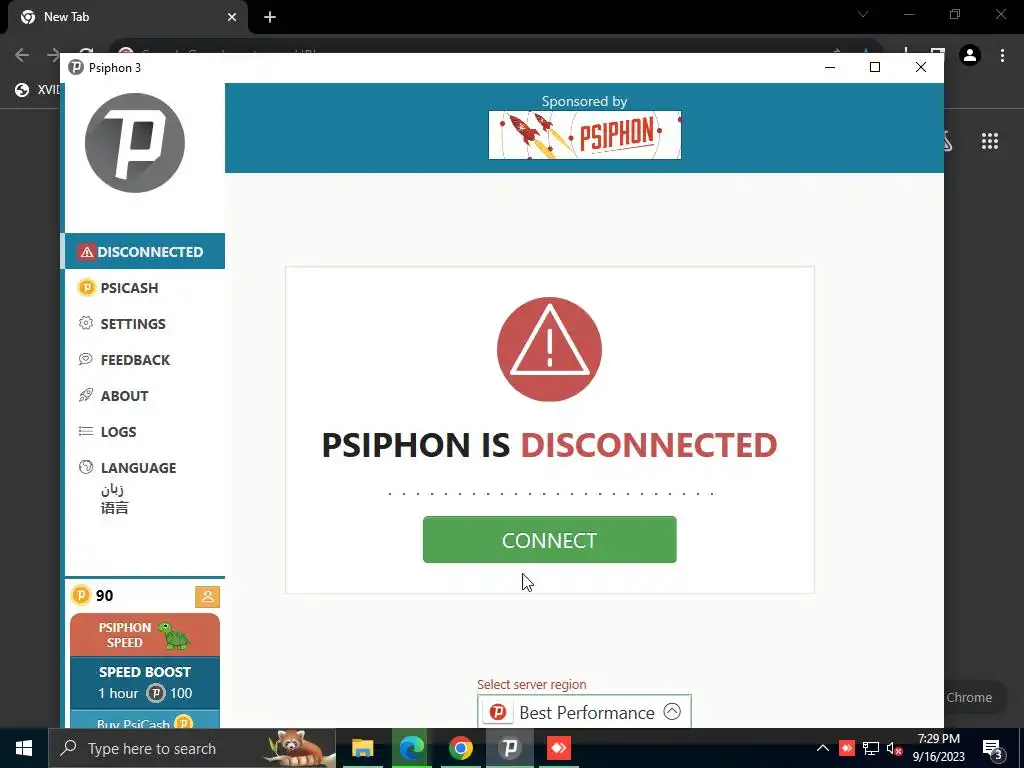This screenshot has height=768, width=1024.
Task: Click the Psiphon 3 title bar icon
Action: [76, 67]
